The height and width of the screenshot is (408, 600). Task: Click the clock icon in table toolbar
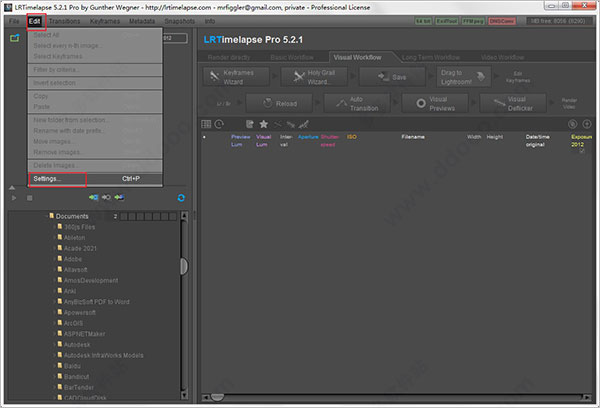pos(219,124)
